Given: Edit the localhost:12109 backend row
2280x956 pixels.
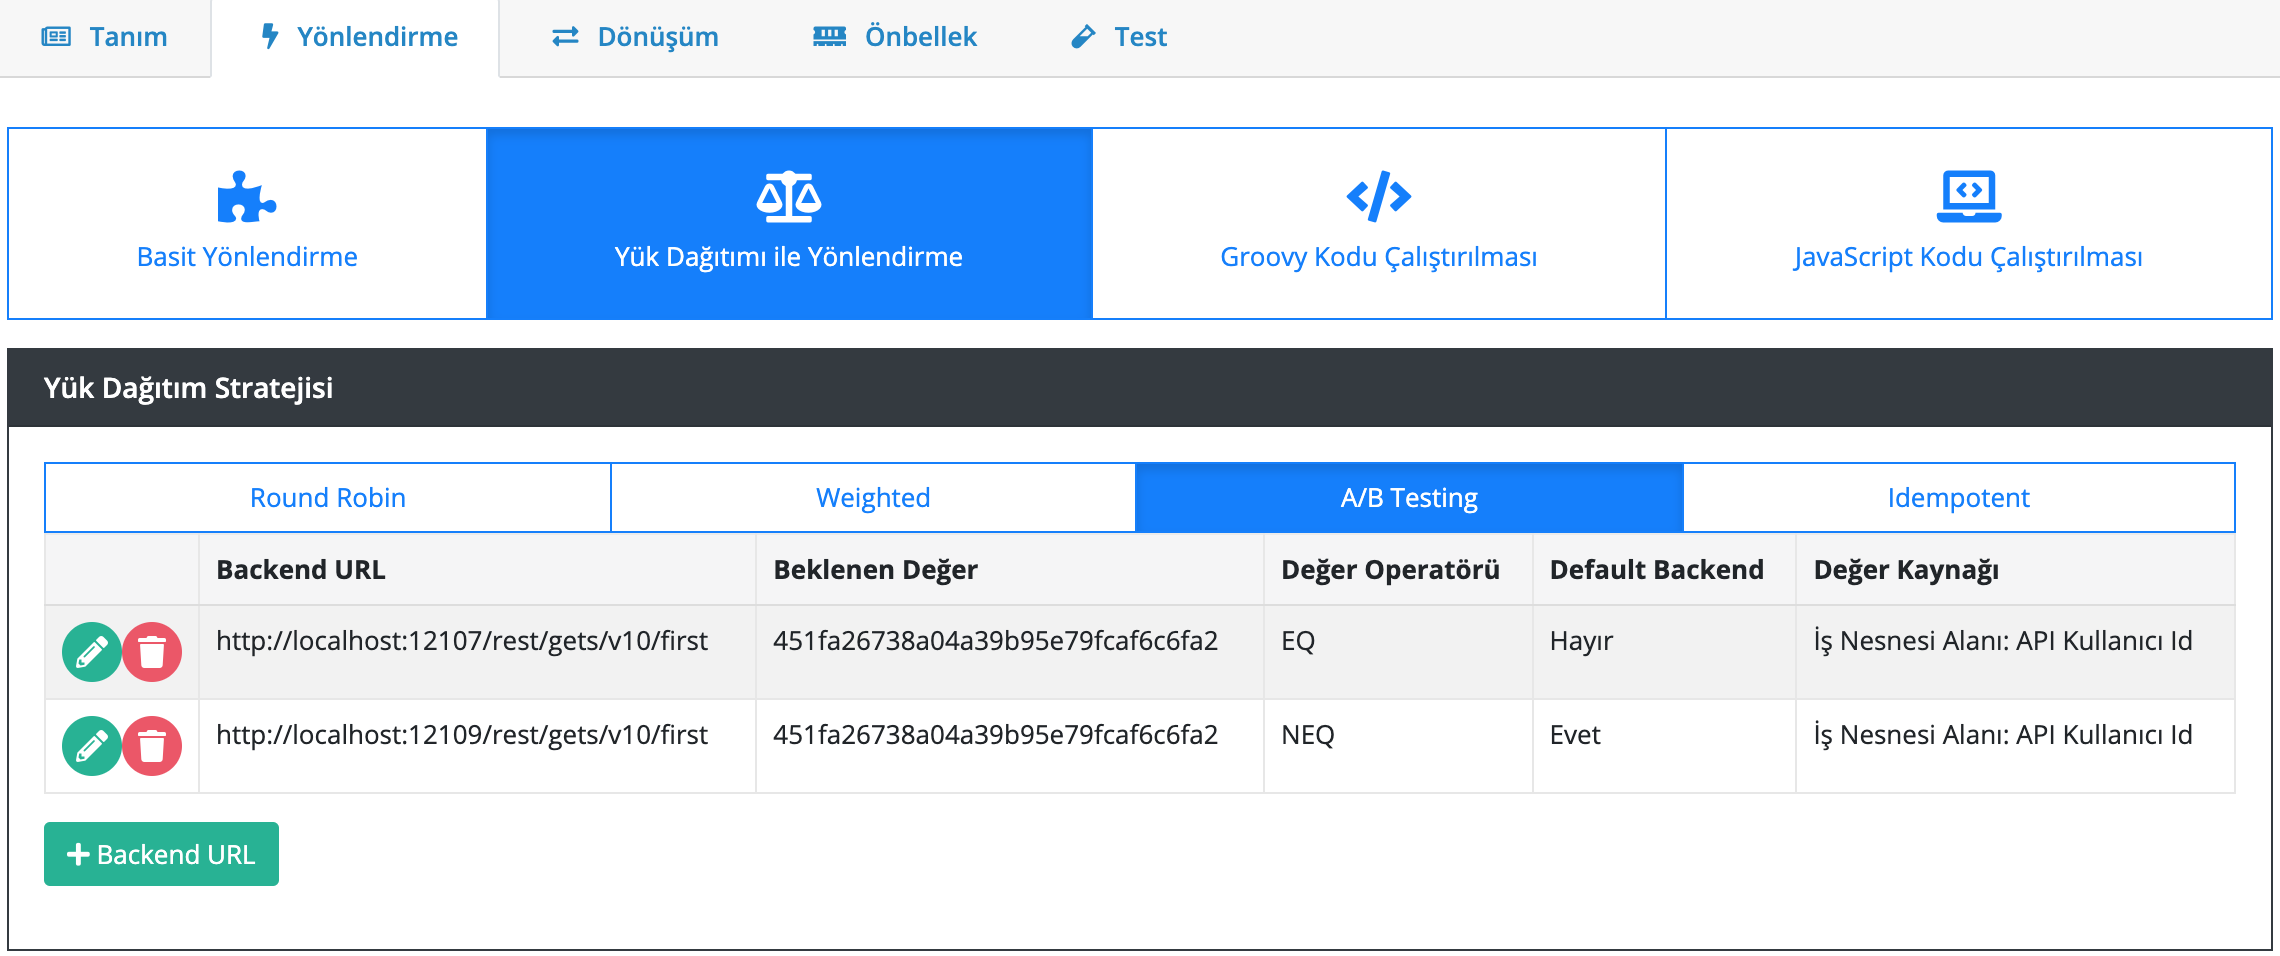Looking at the screenshot, I should [92, 746].
